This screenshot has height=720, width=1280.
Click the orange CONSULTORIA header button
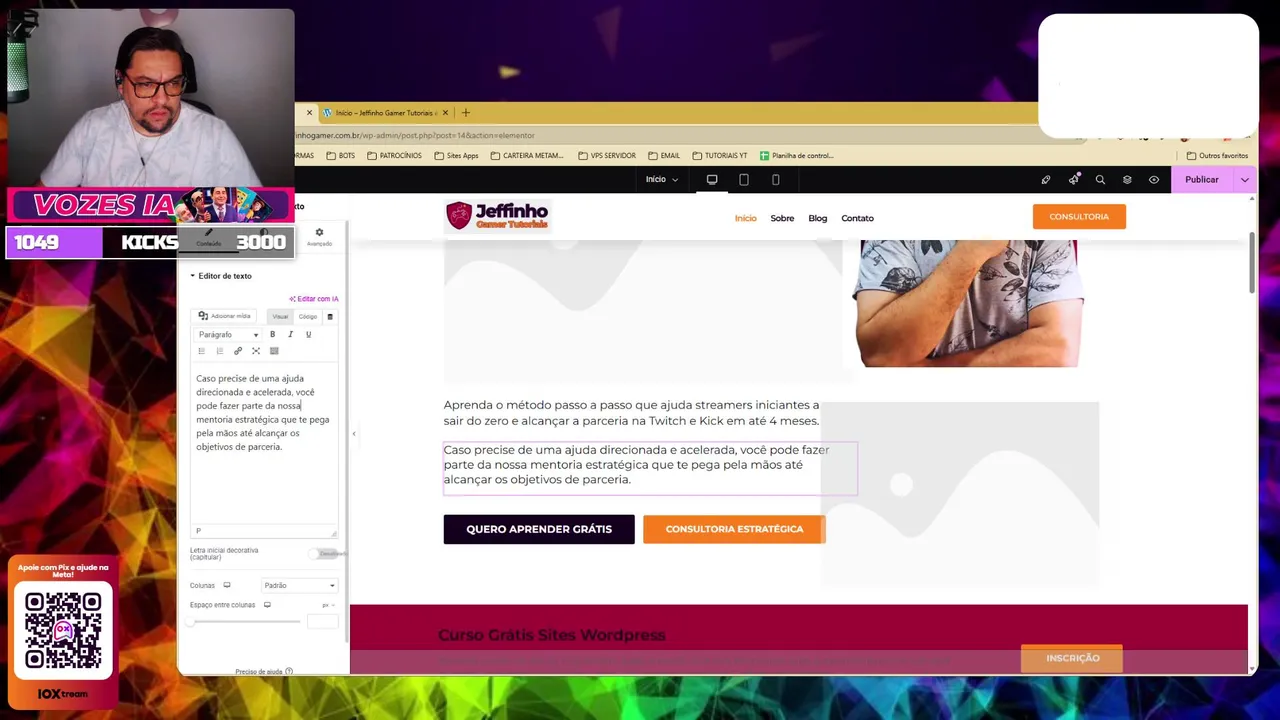coord(1079,217)
